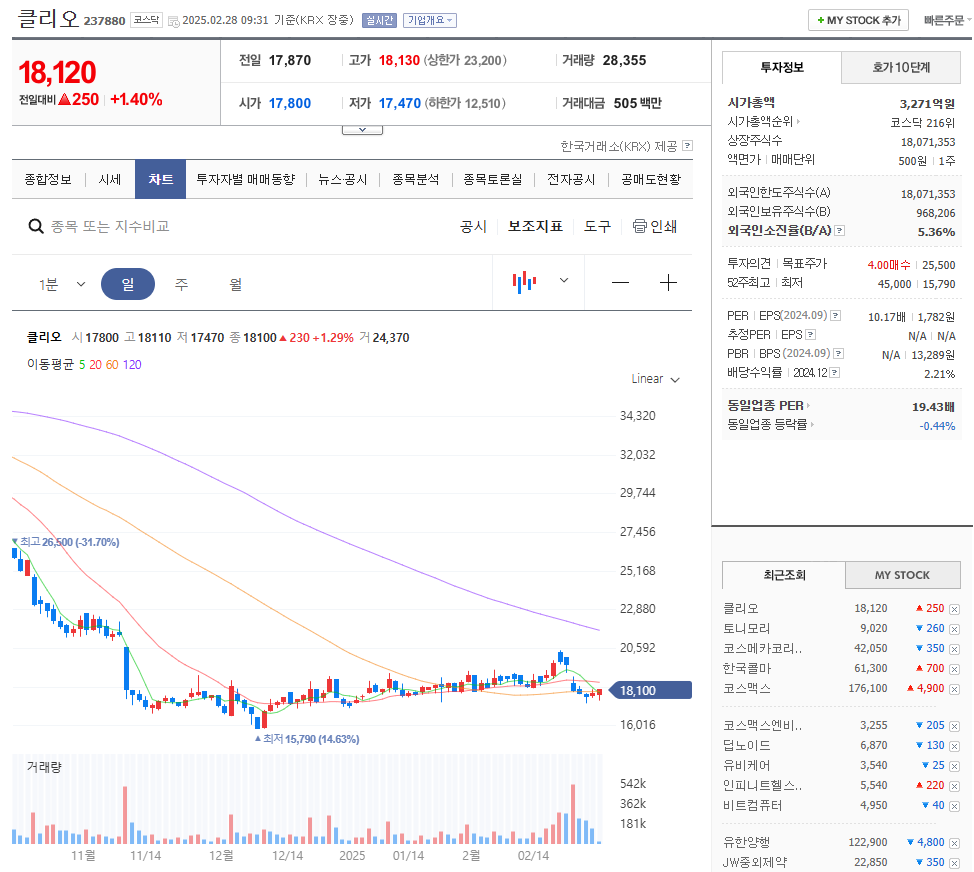Open the Linear scale dropdown

(655, 378)
